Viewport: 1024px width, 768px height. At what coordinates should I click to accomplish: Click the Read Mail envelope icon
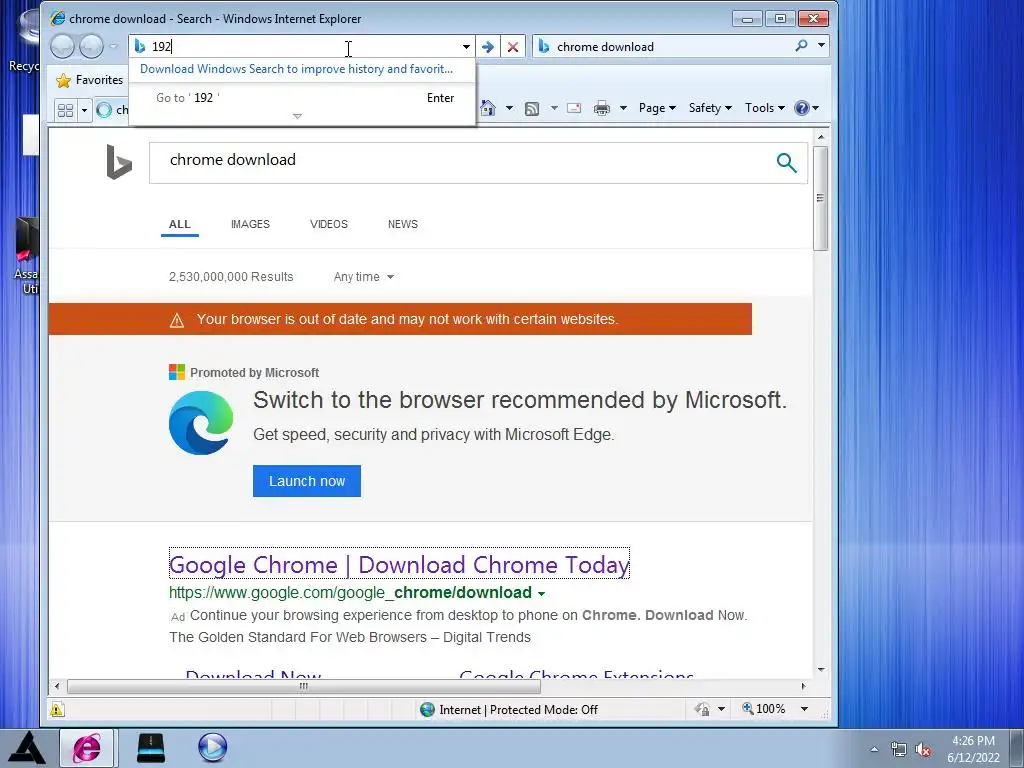pos(574,108)
